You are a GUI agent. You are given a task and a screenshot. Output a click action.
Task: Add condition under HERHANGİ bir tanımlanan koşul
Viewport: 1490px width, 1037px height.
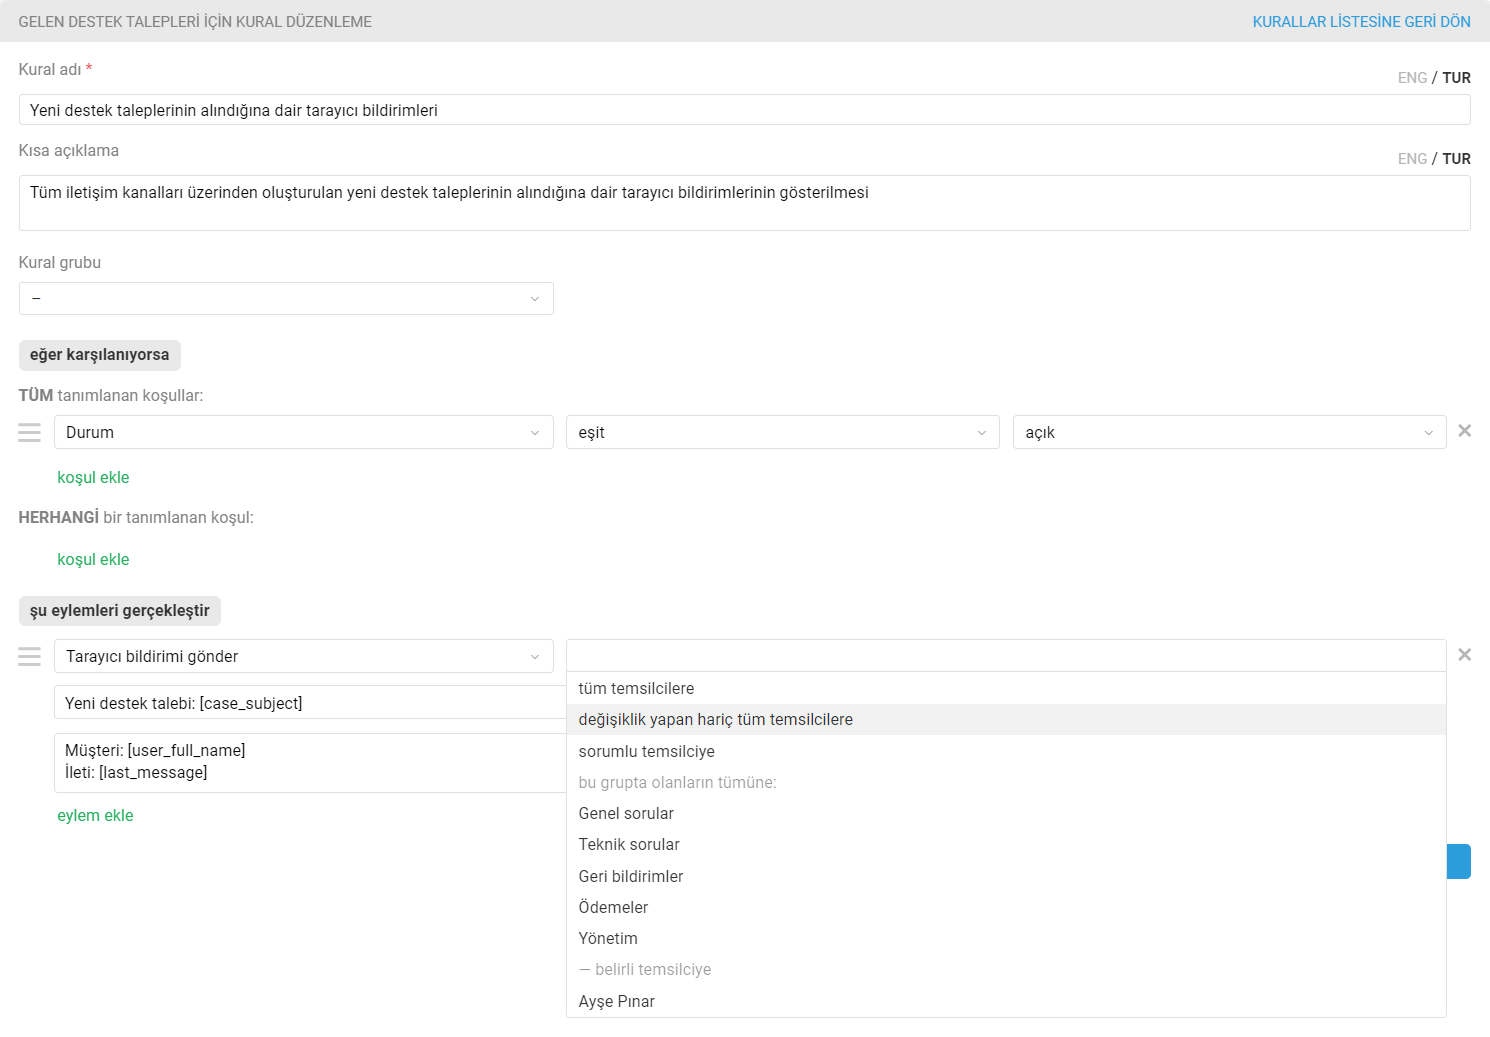tap(93, 559)
